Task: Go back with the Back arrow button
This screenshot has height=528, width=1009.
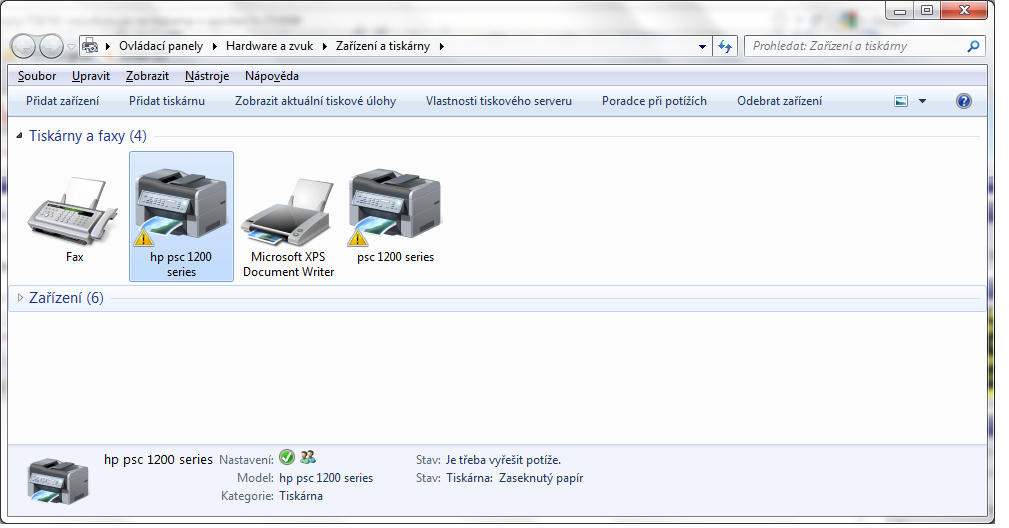Action: tap(23, 46)
